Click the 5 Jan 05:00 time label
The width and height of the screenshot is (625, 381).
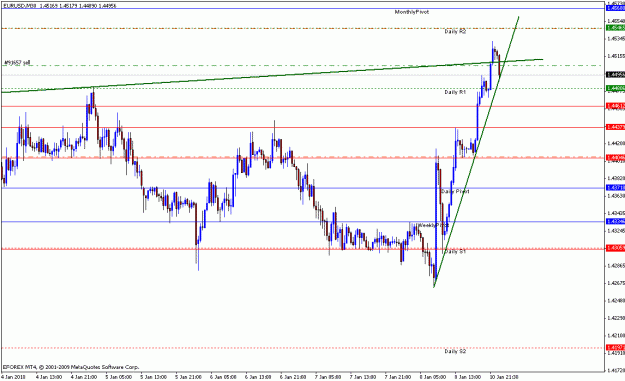(119, 377)
